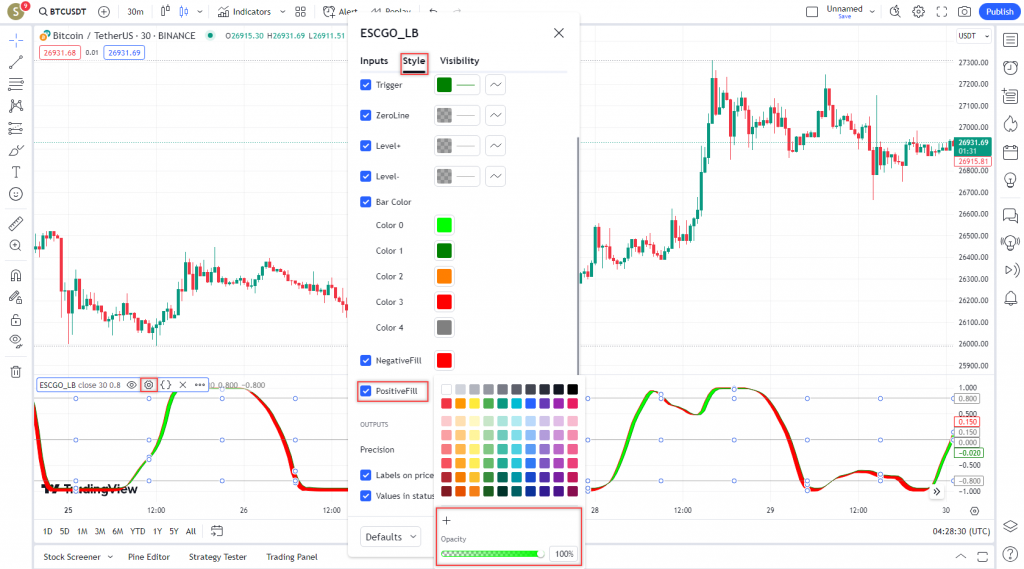Toggle the Level- checkbox
This screenshot has width=1024, height=569.
[x=366, y=176]
